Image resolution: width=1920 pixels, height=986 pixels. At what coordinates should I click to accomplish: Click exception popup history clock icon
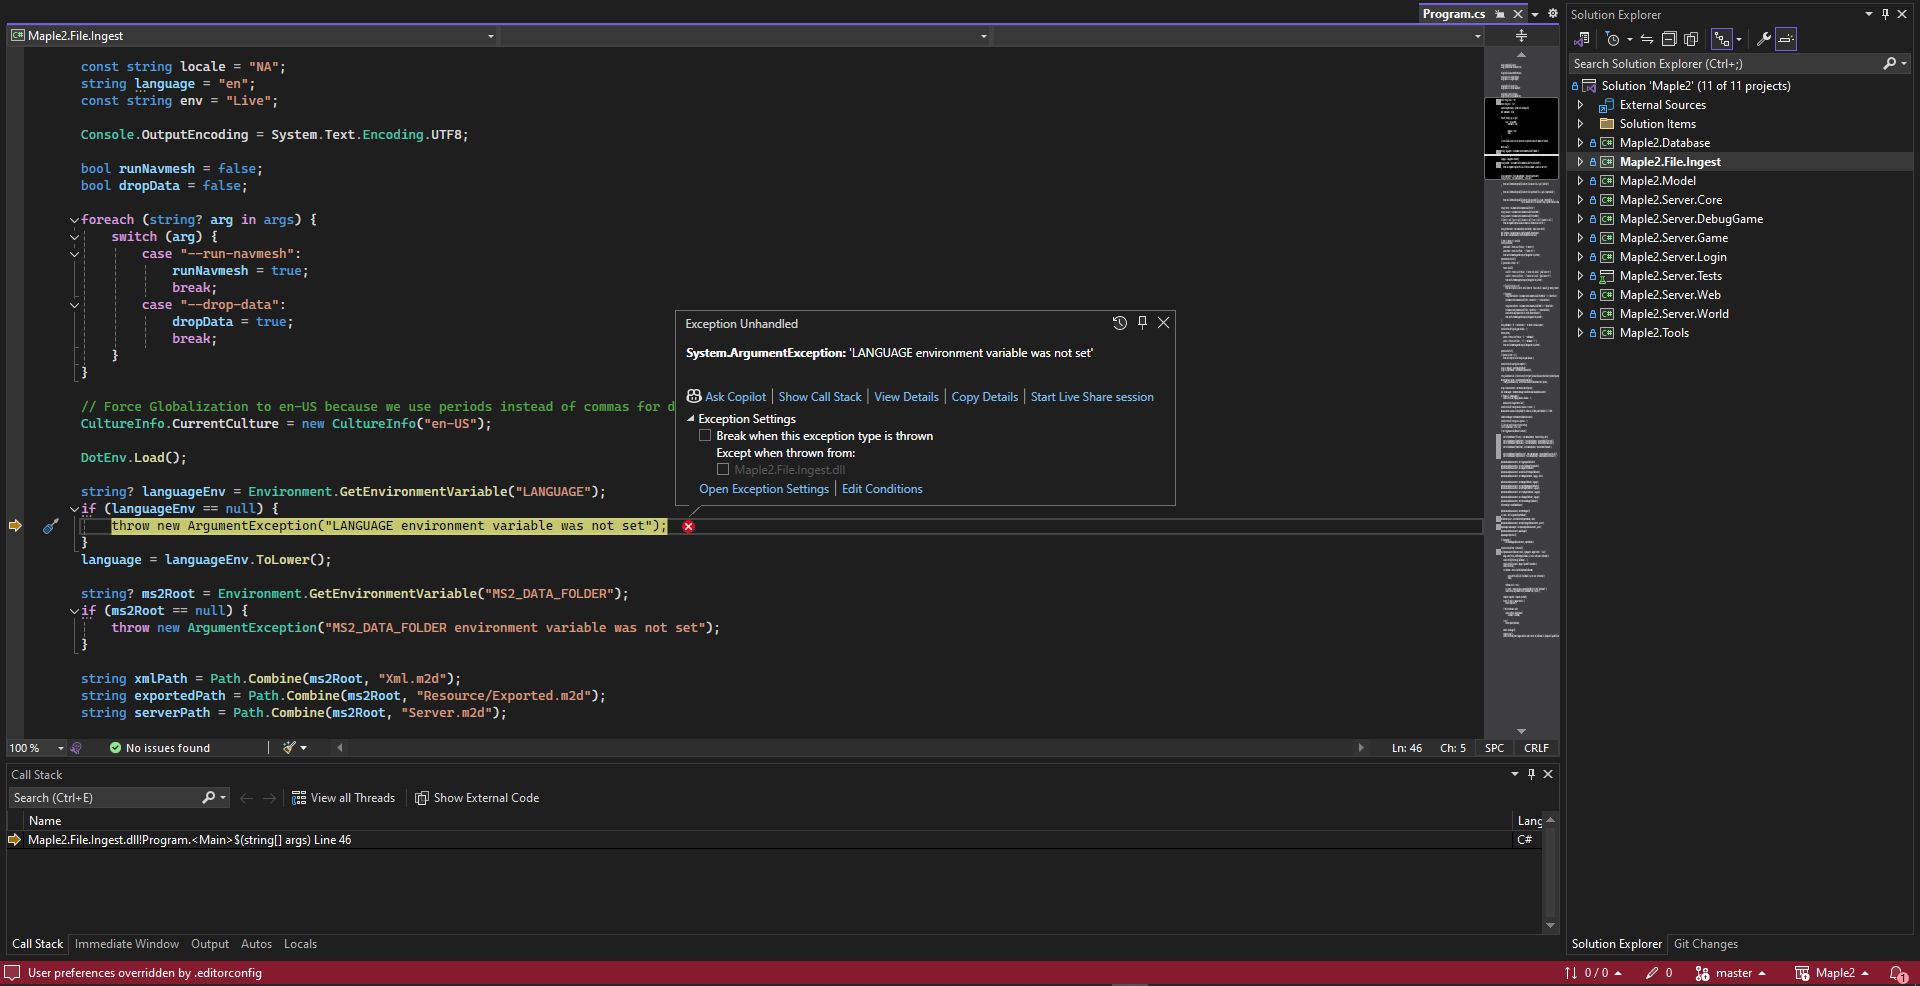[x=1119, y=323]
